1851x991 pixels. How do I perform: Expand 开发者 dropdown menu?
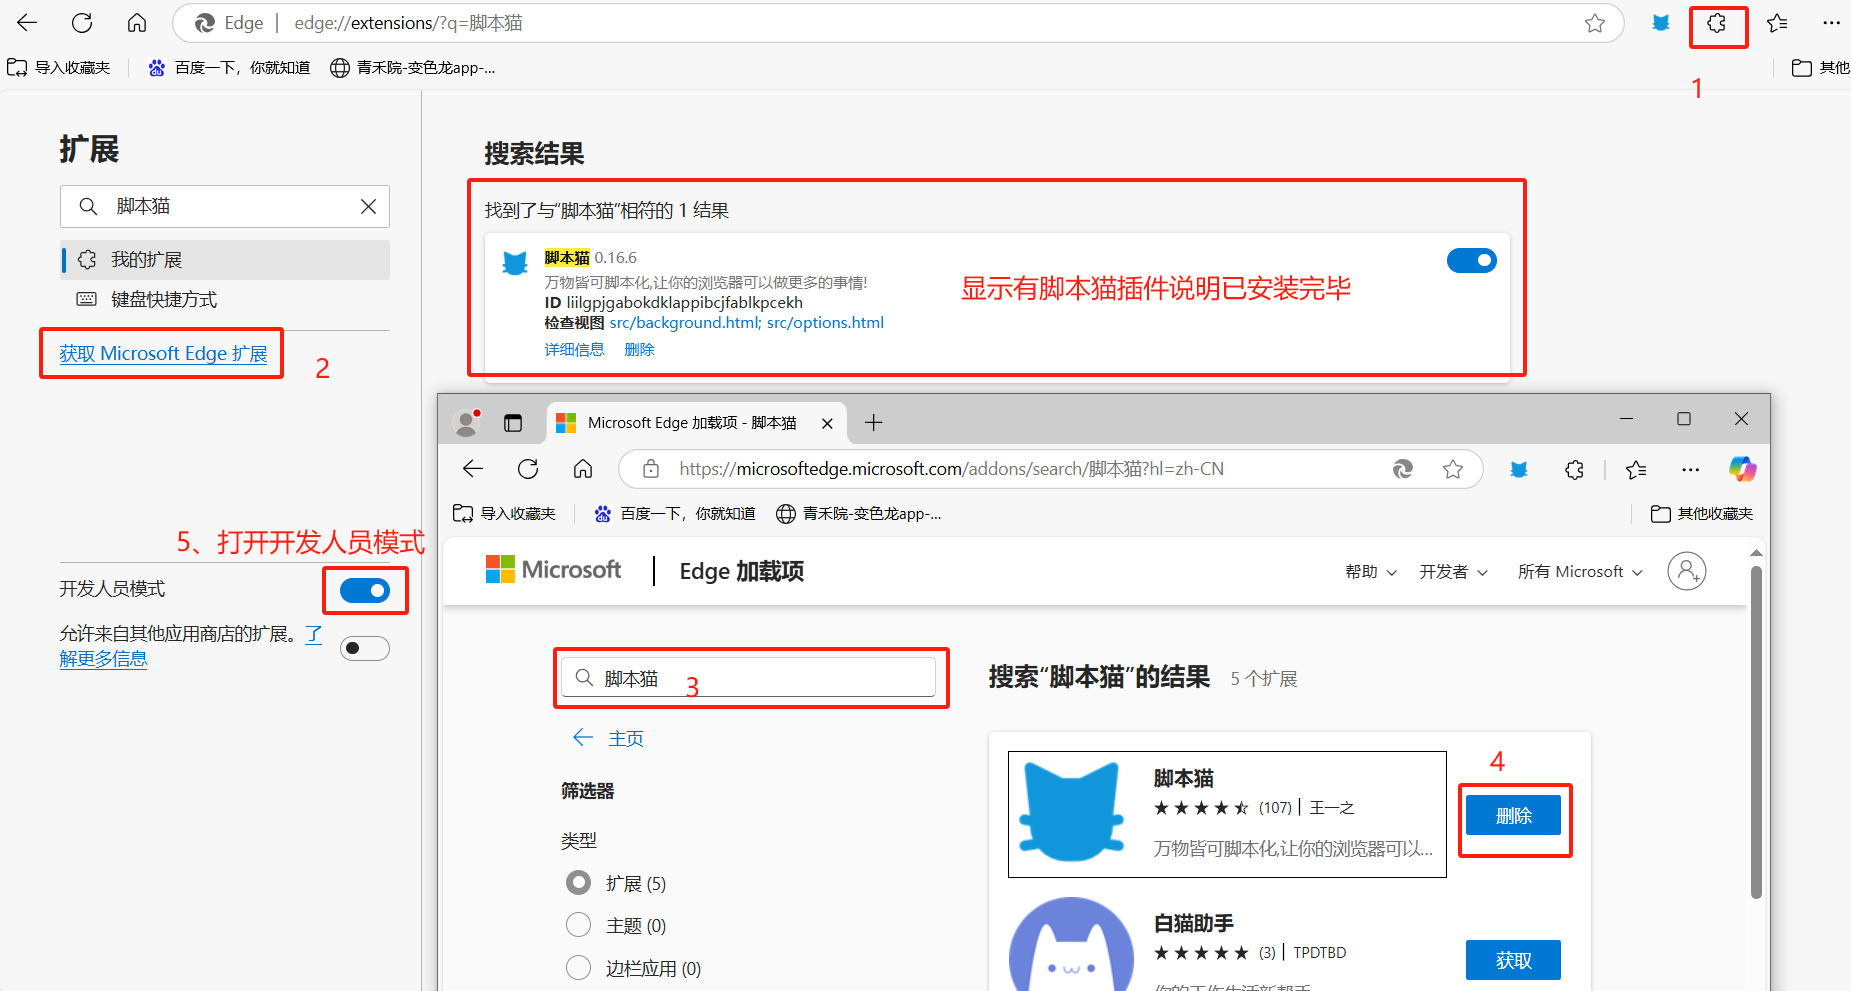(x=1454, y=572)
